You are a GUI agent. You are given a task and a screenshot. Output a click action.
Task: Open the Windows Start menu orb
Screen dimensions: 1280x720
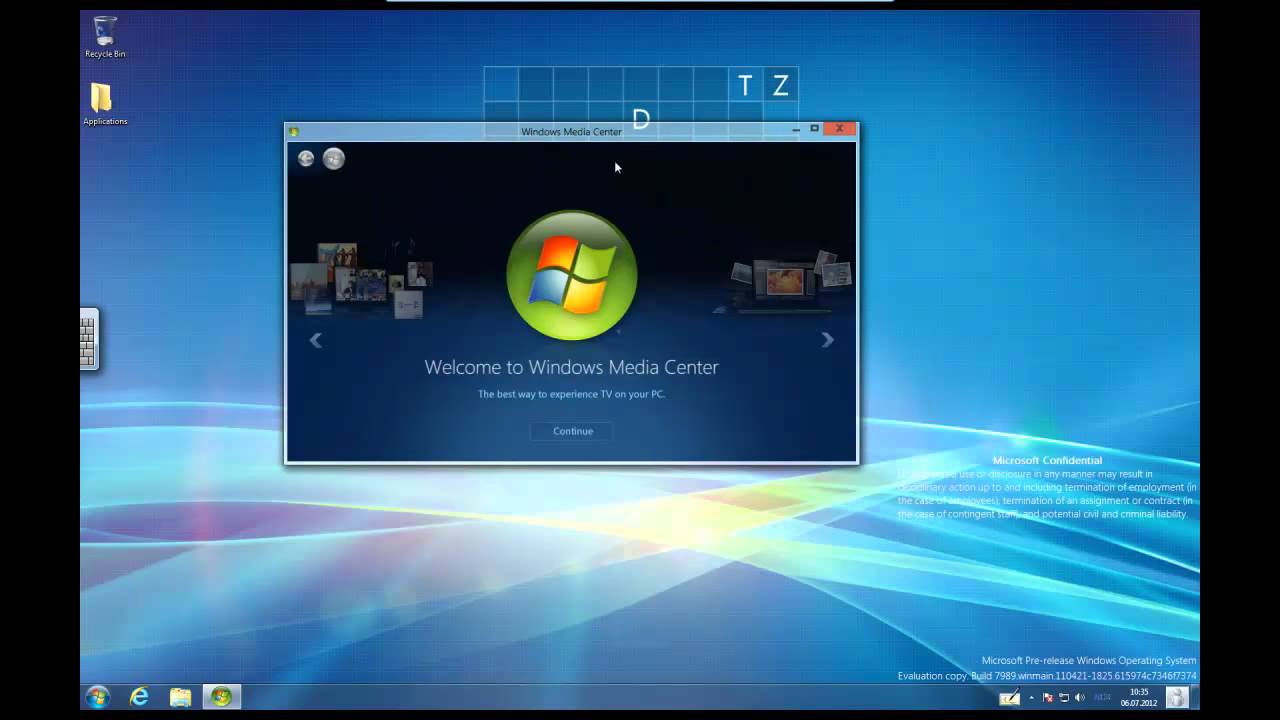point(98,697)
